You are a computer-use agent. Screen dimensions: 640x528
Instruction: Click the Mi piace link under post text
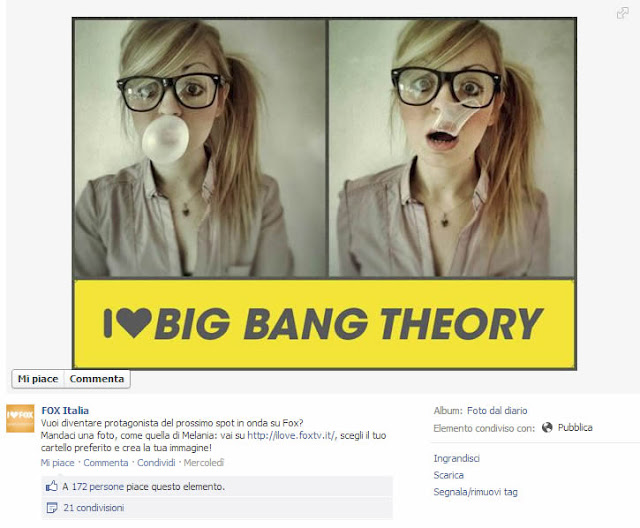click(x=58, y=463)
